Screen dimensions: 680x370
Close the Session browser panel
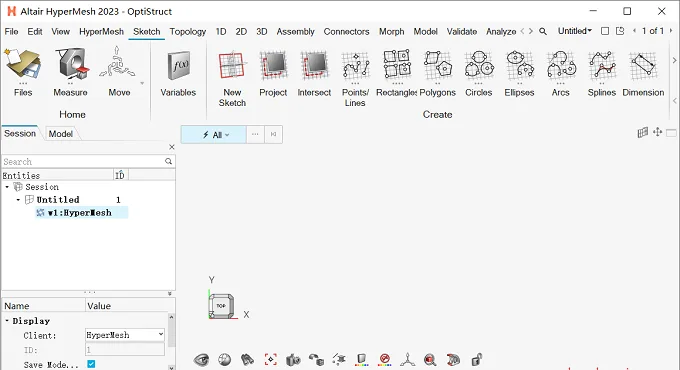[172, 147]
